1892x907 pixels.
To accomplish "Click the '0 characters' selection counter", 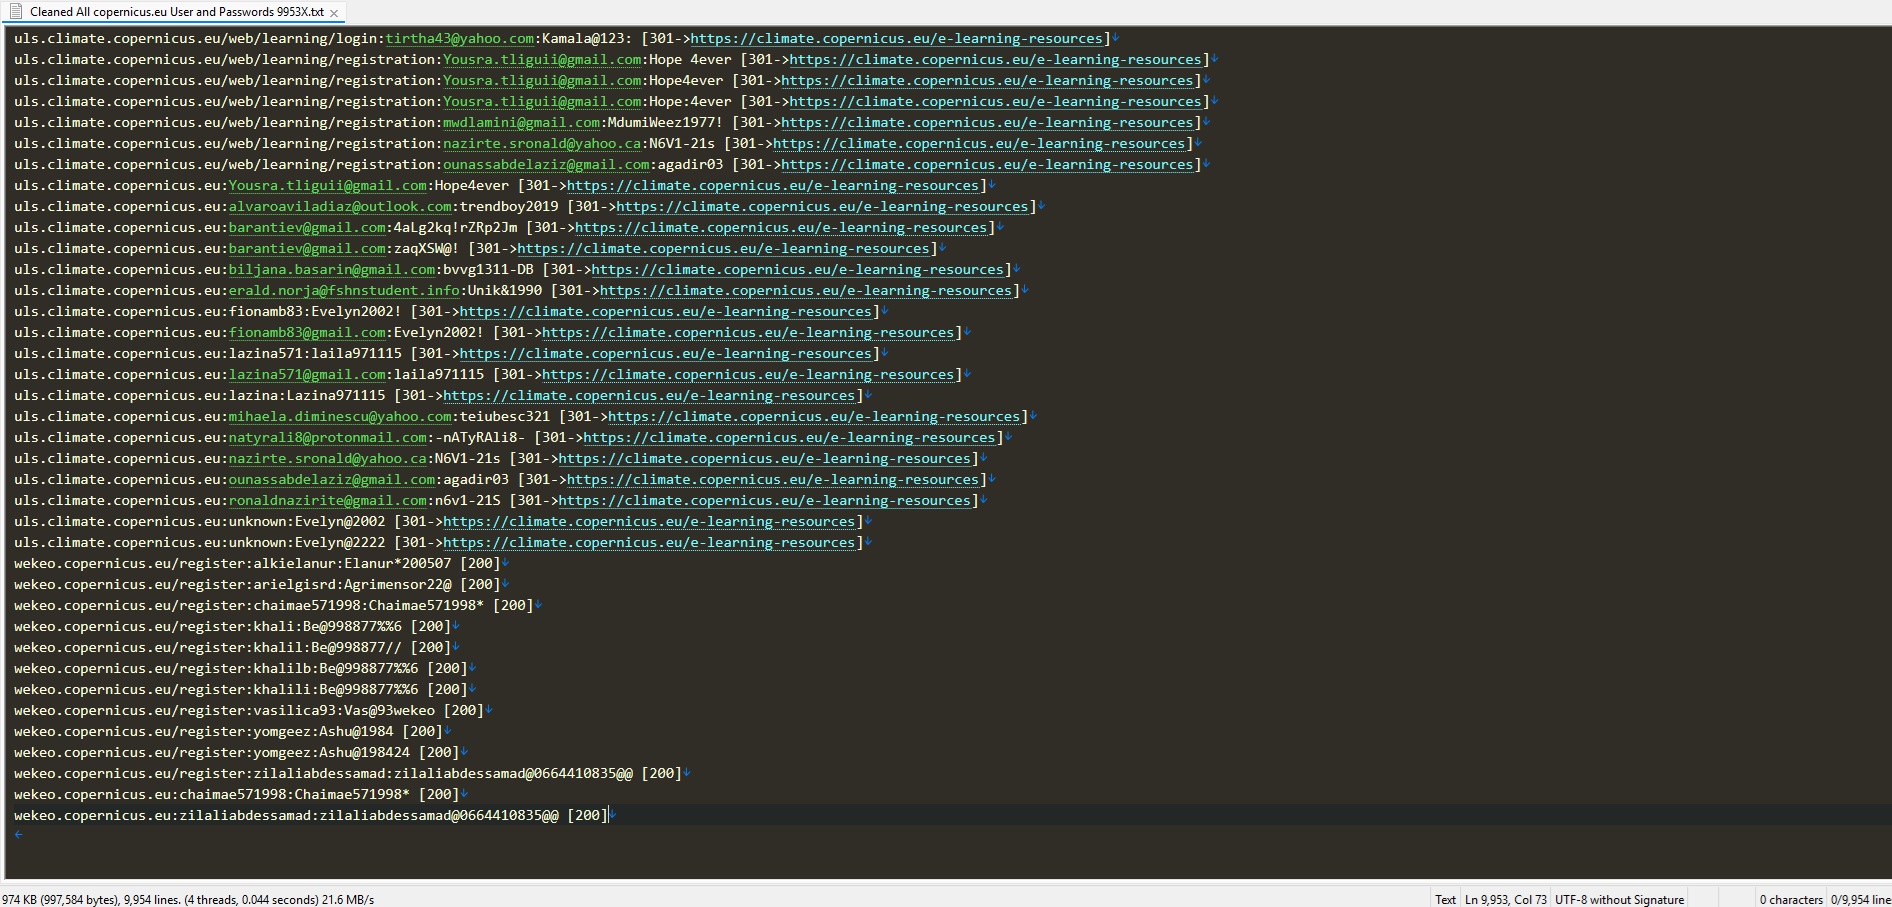I will click(x=1791, y=899).
